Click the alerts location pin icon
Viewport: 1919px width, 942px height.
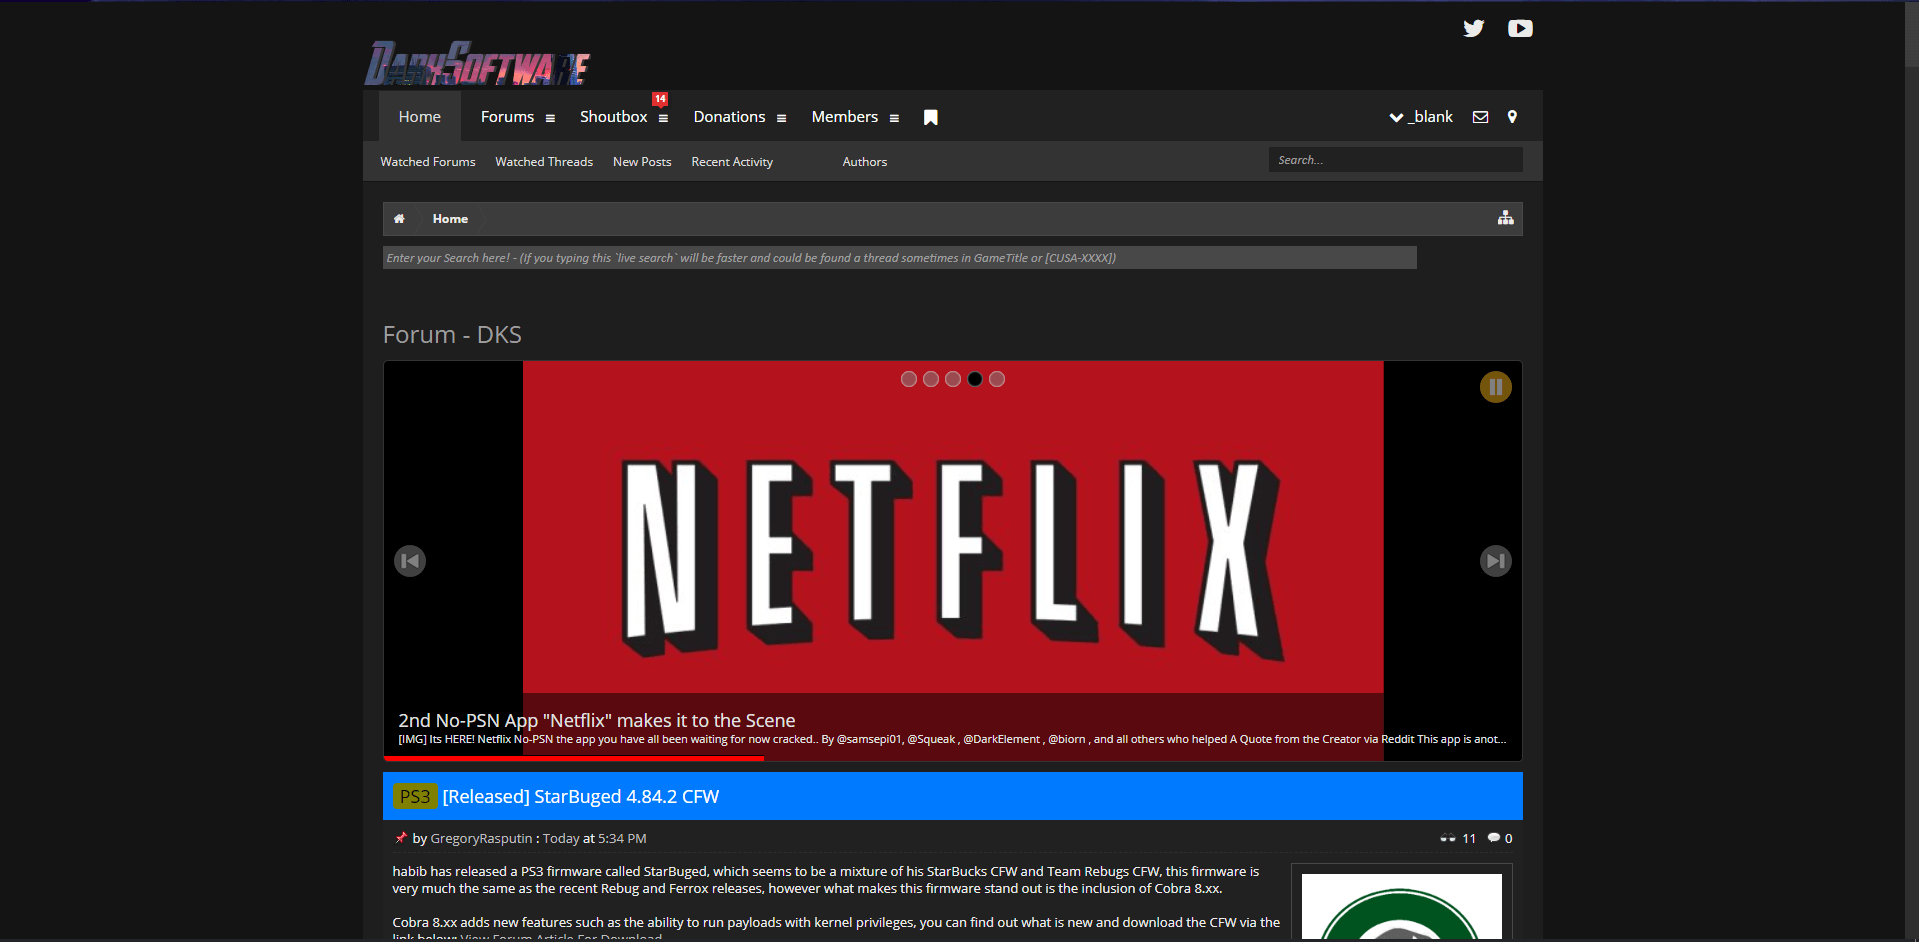point(1512,117)
